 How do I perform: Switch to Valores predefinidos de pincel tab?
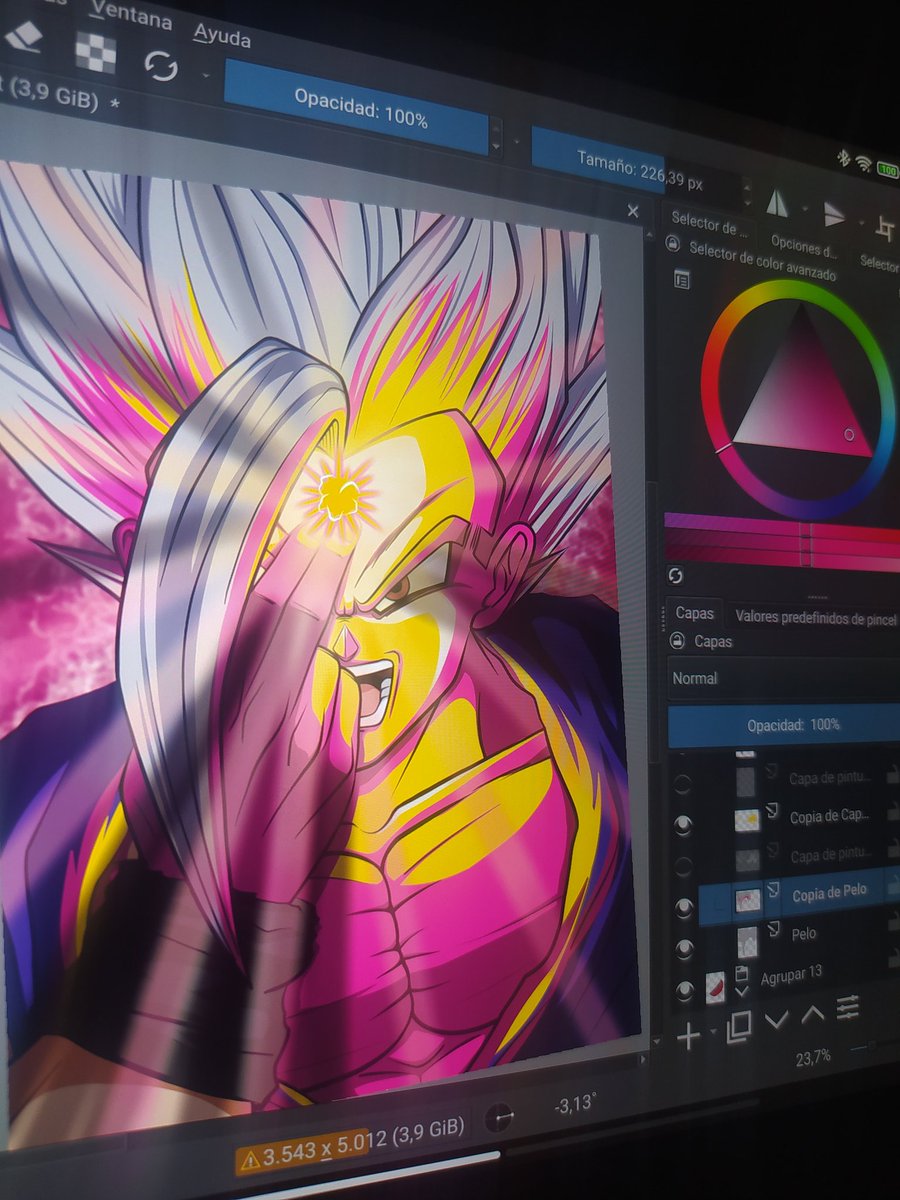click(x=815, y=617)
